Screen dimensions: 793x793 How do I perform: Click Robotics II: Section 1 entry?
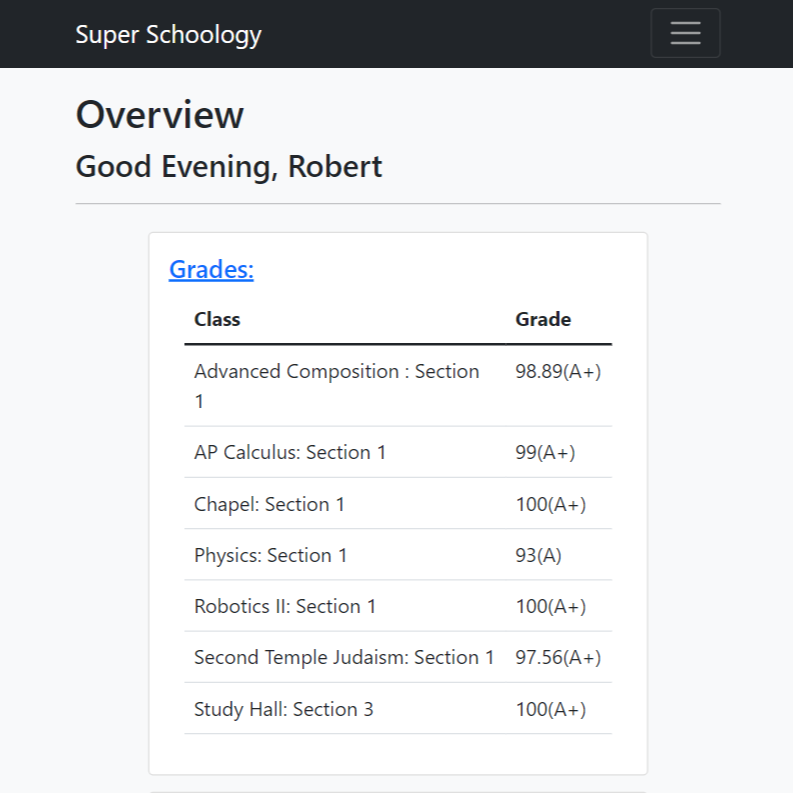click(285, 606)
